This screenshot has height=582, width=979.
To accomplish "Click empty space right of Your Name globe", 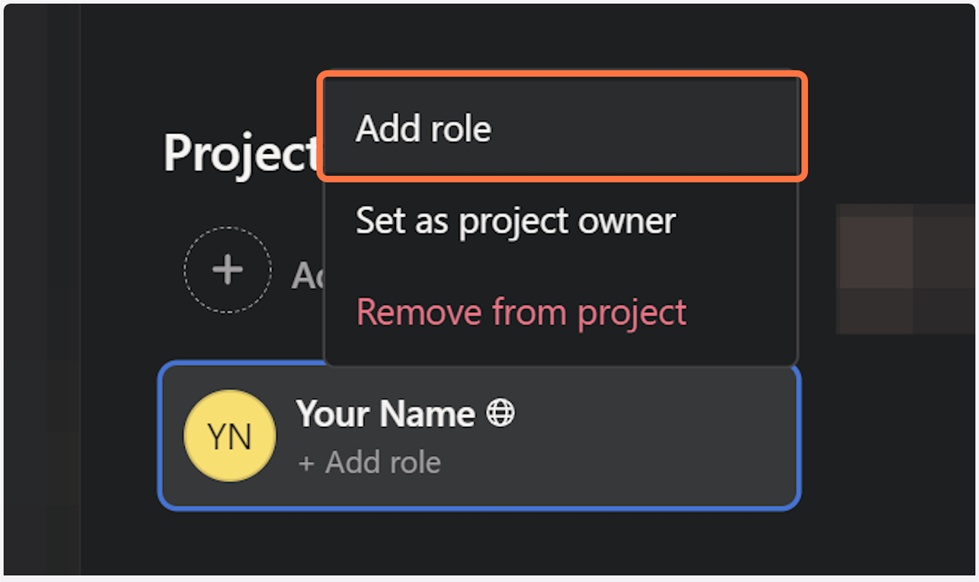I will coord(650,413).
